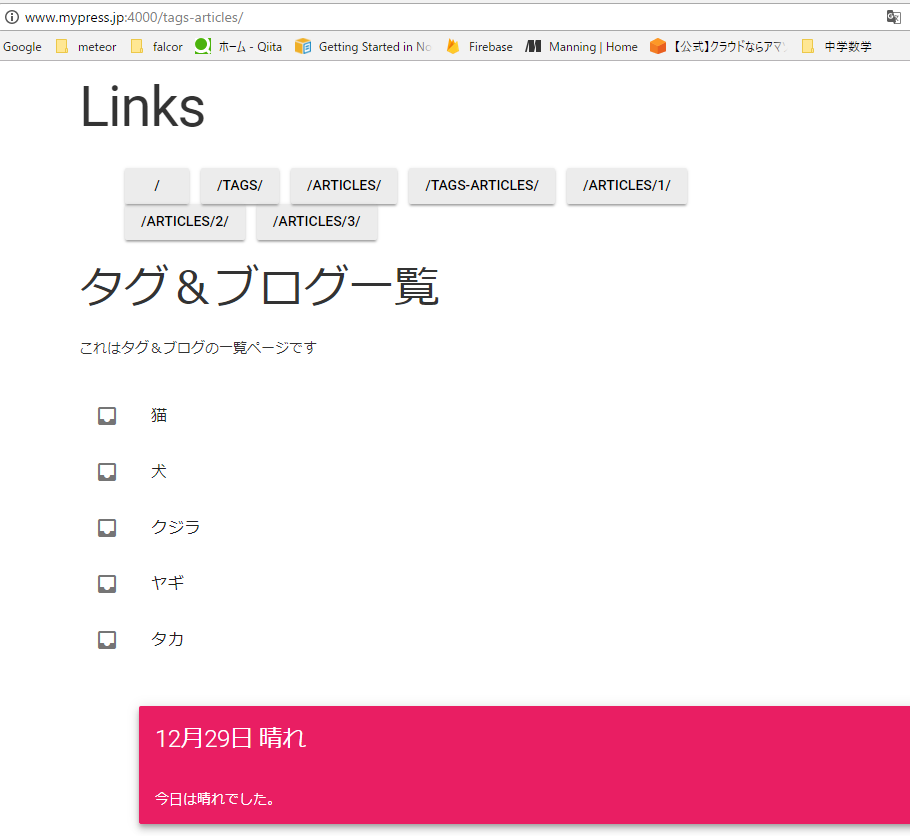
Task: Click the 12月29日 晴れ article title
Action: click(231, 738)
